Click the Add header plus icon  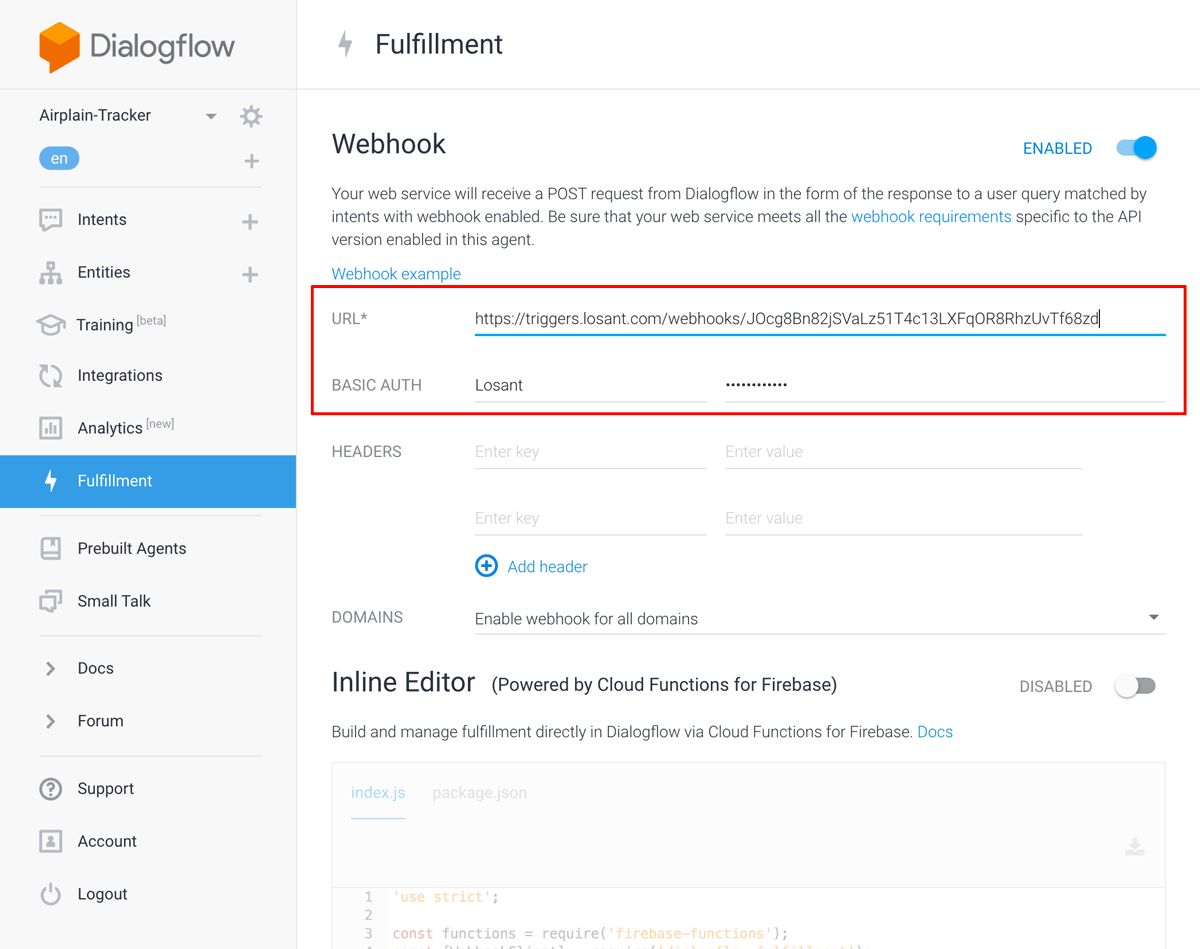coord(486,566)
